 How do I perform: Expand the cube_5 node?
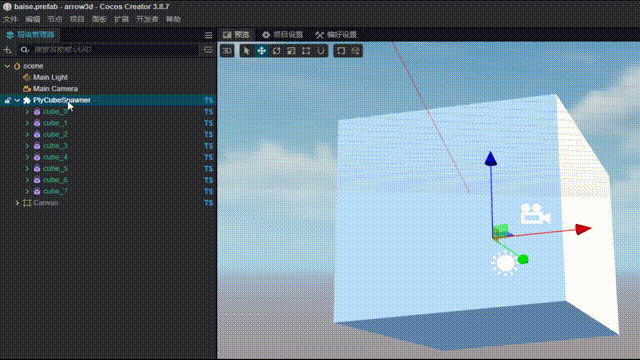(27, 169)
